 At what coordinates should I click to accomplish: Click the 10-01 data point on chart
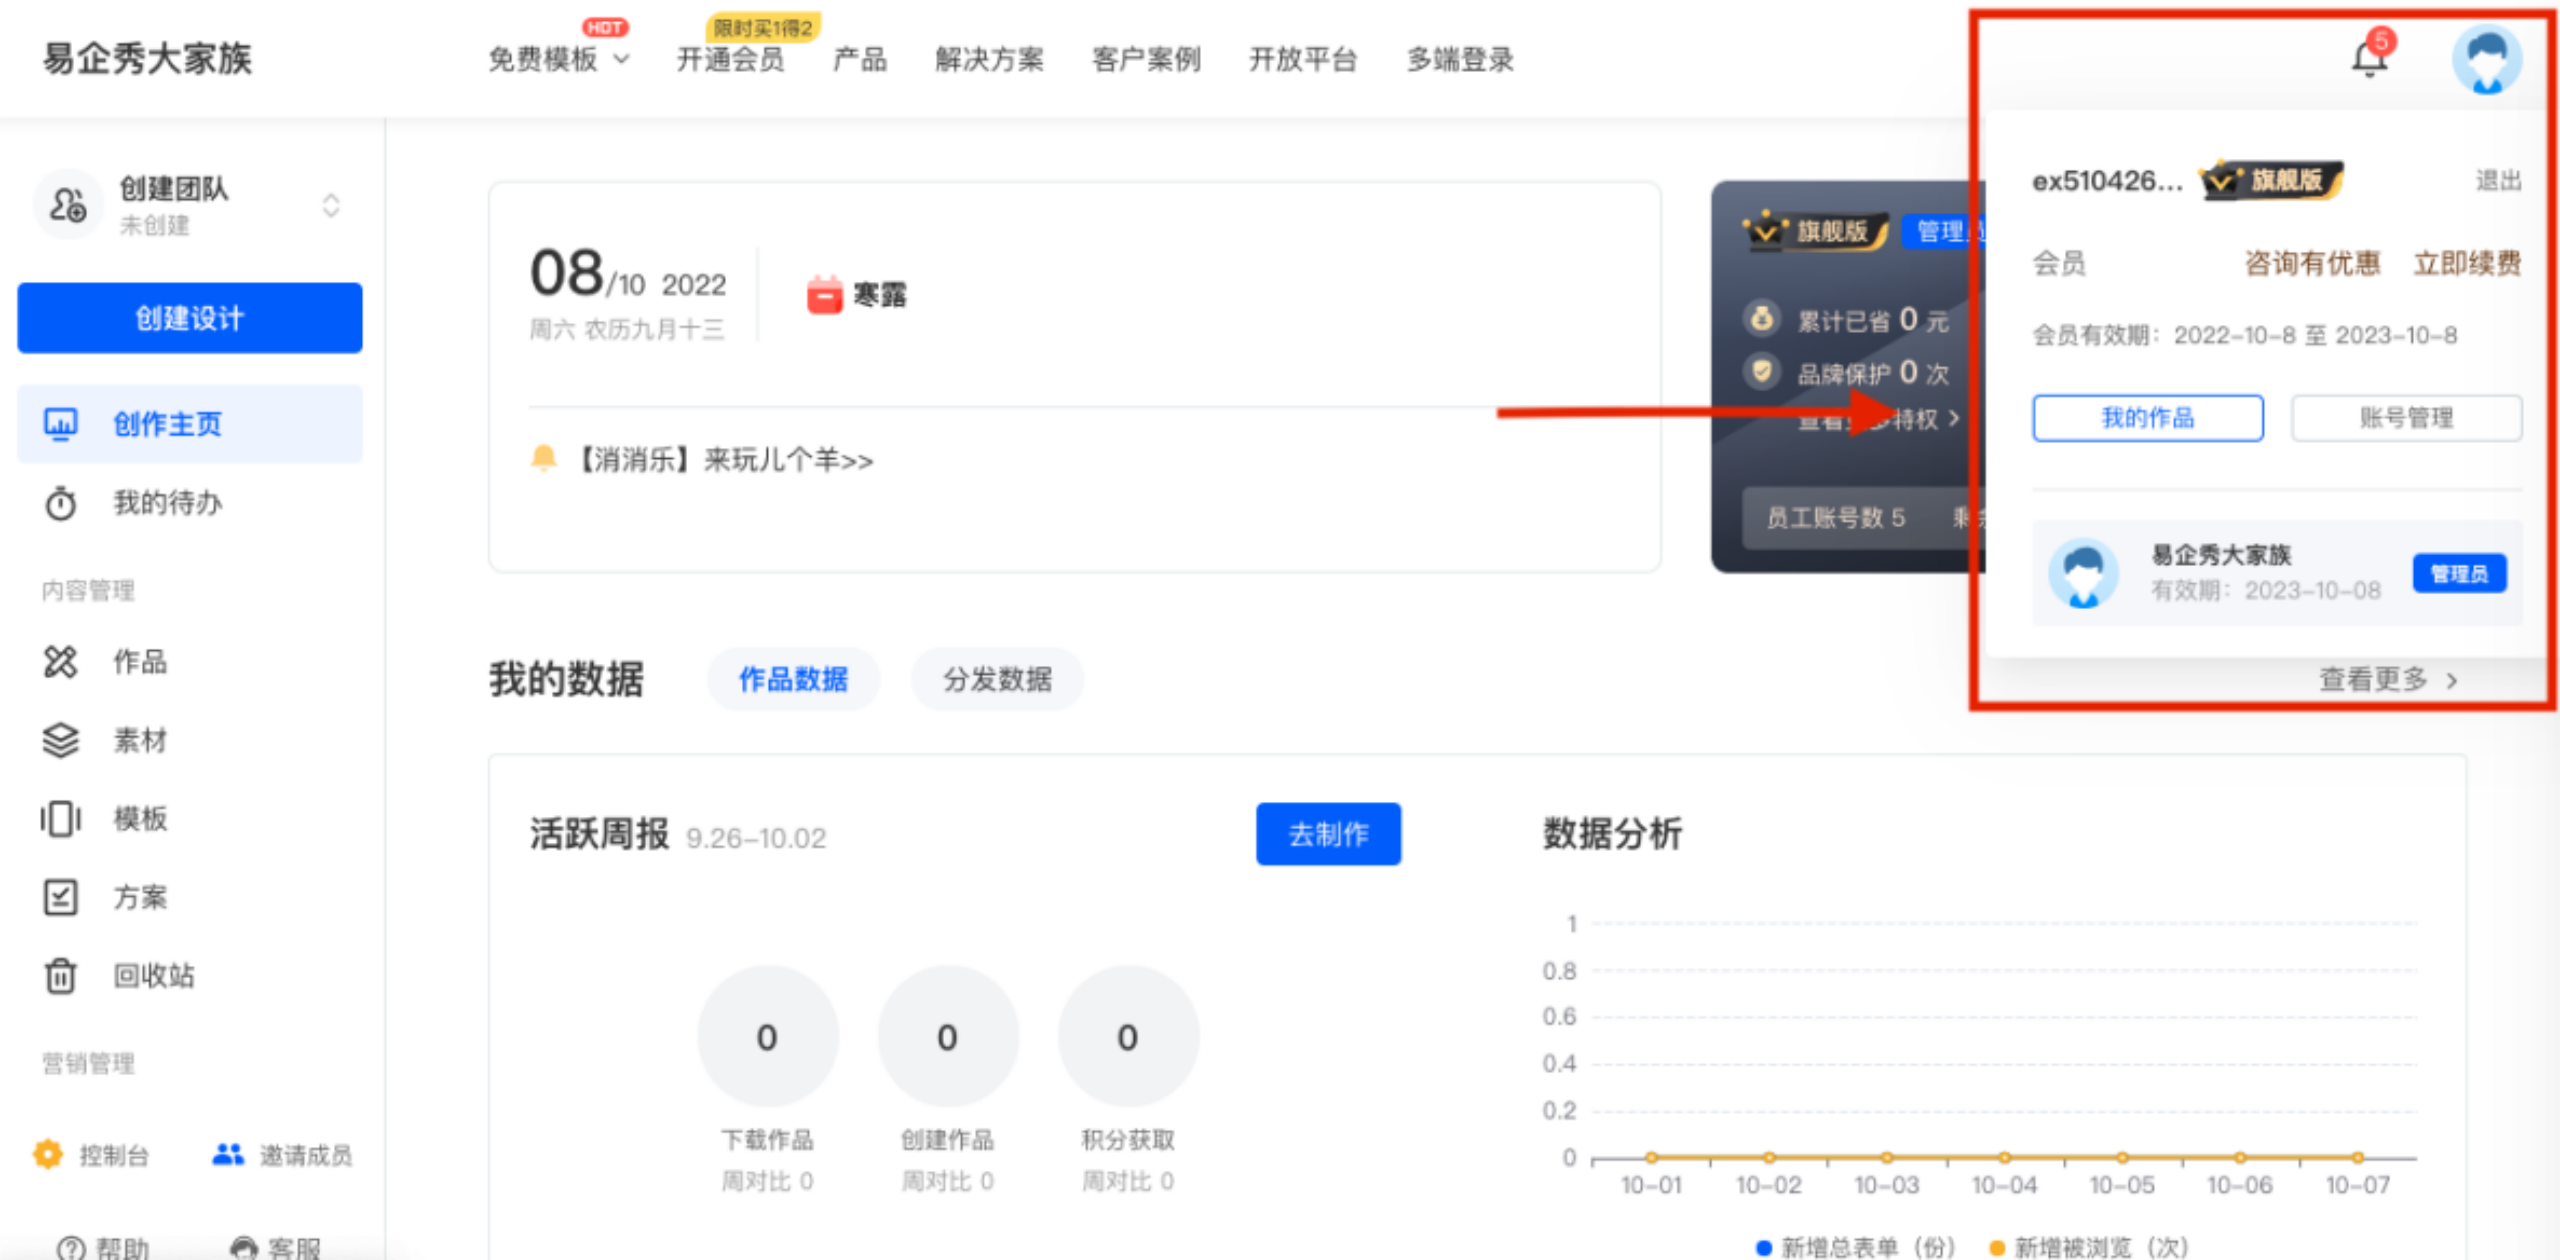pyautogui.click(x=1651, y=1158)
